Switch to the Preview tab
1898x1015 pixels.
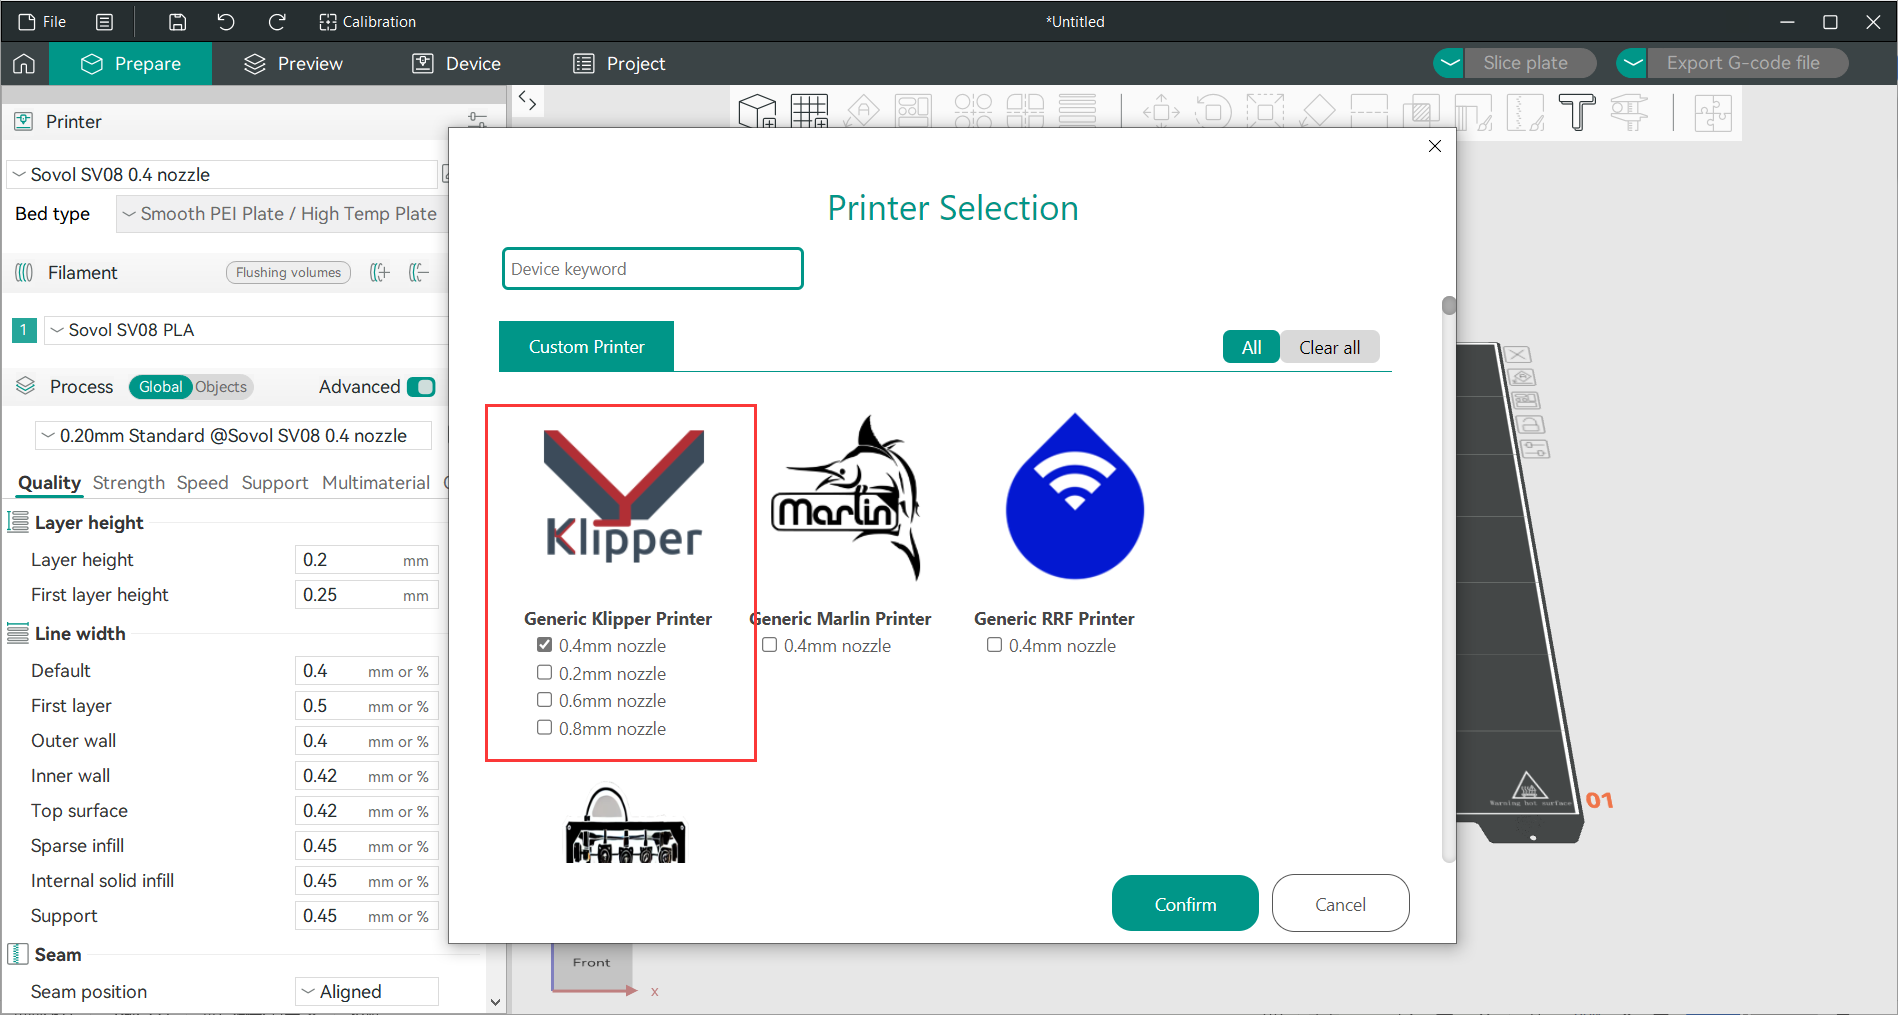tap(291, 63)
